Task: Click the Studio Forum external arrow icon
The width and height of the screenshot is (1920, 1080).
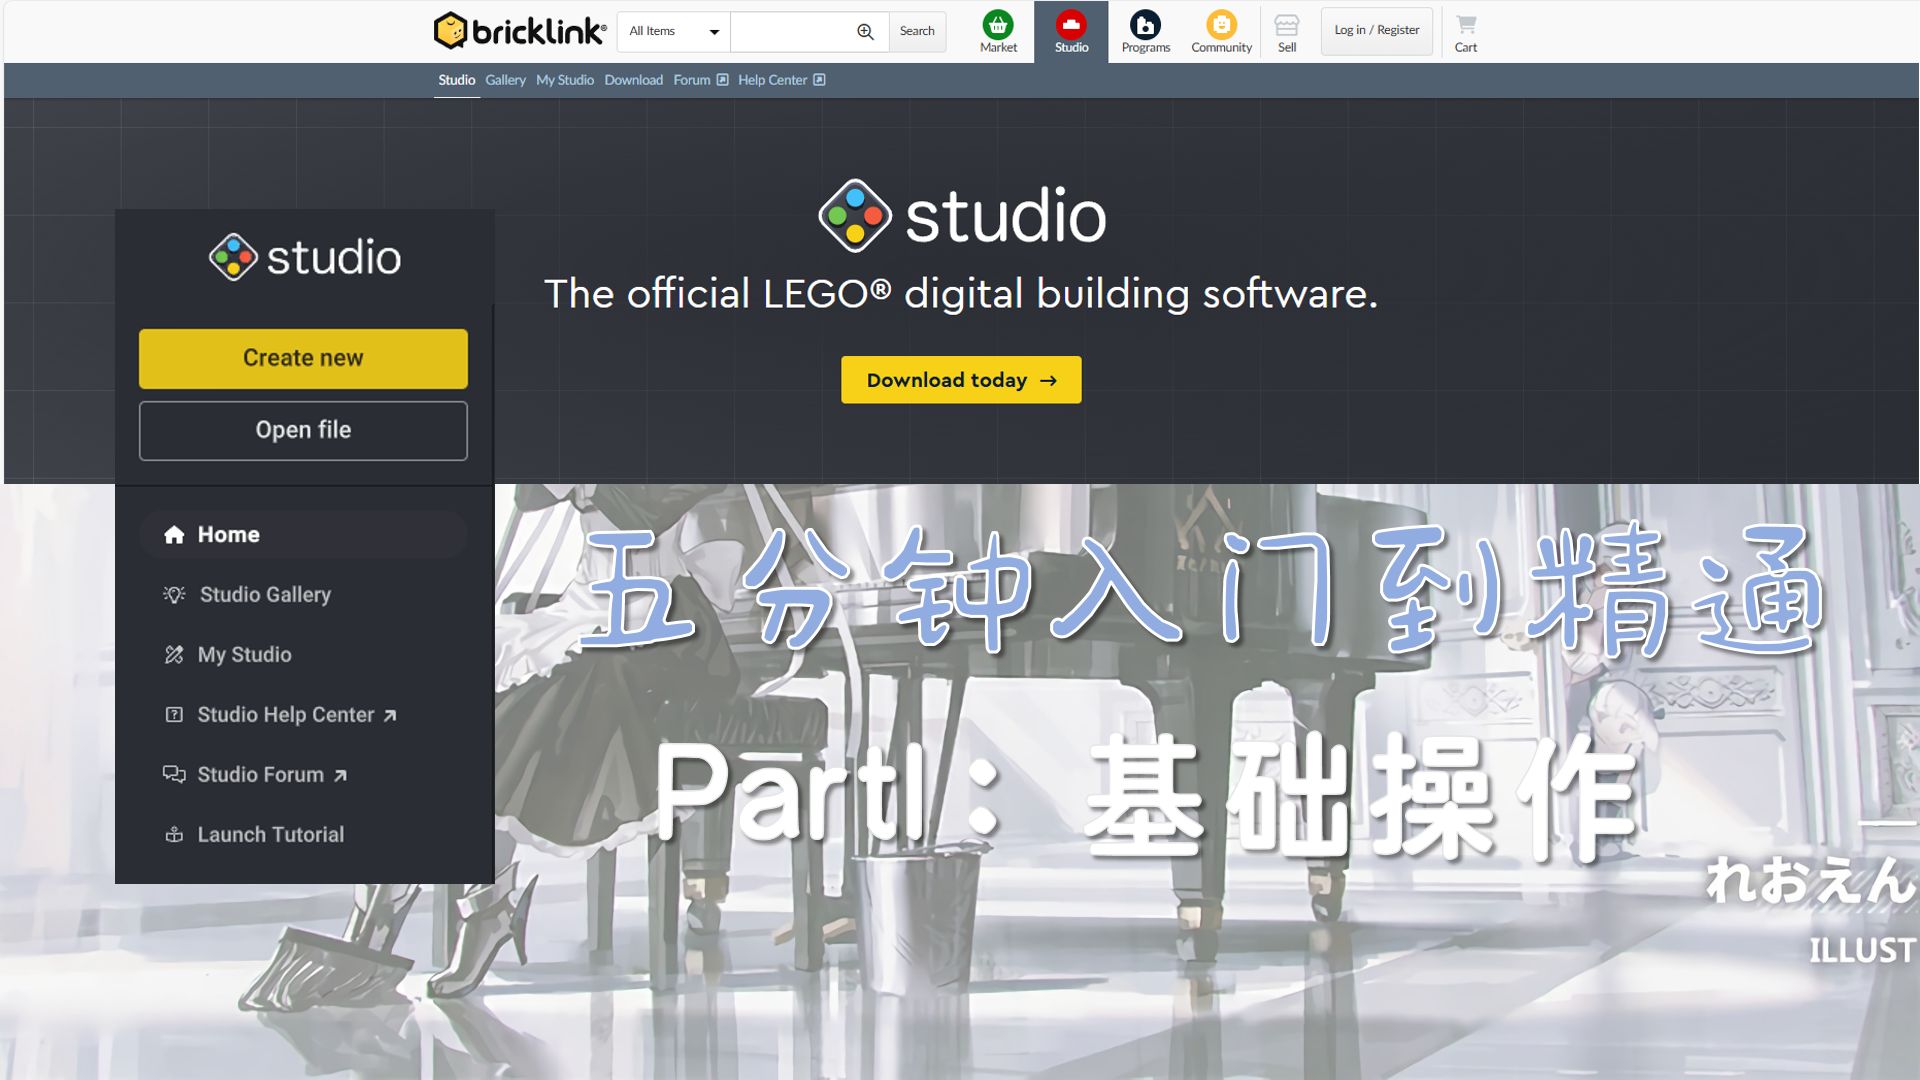Action: click(x=340, y=775)
